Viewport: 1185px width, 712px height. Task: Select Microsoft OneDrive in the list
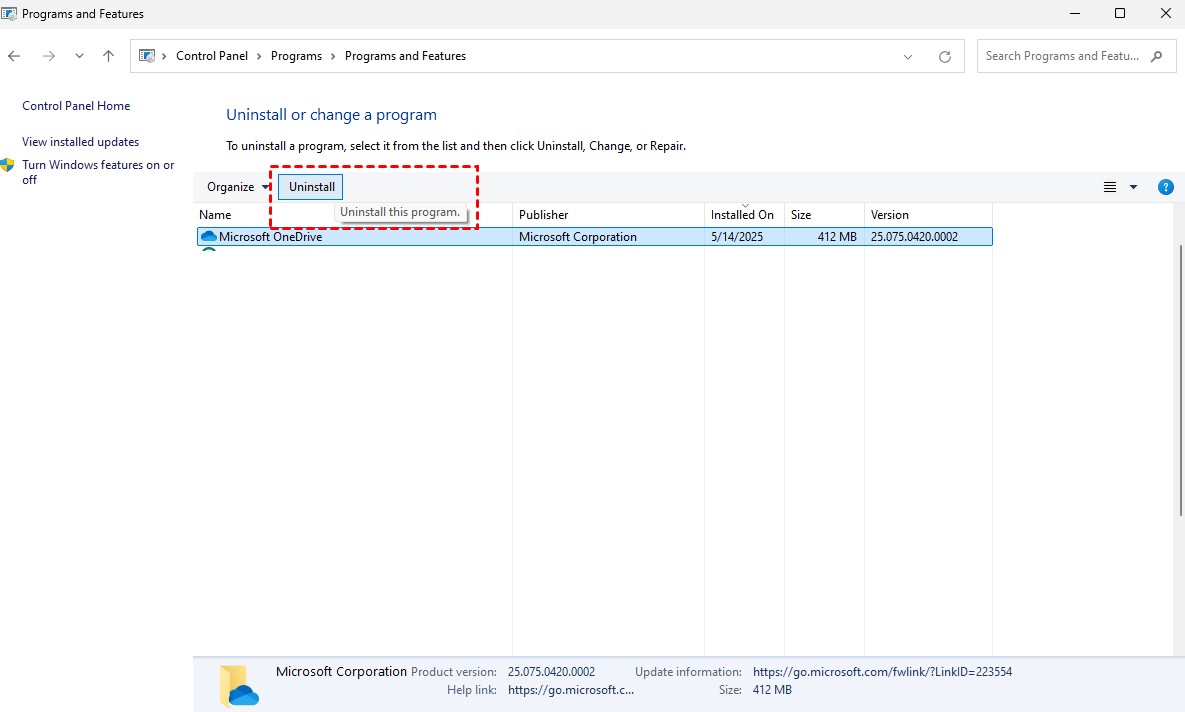point(594,237)
